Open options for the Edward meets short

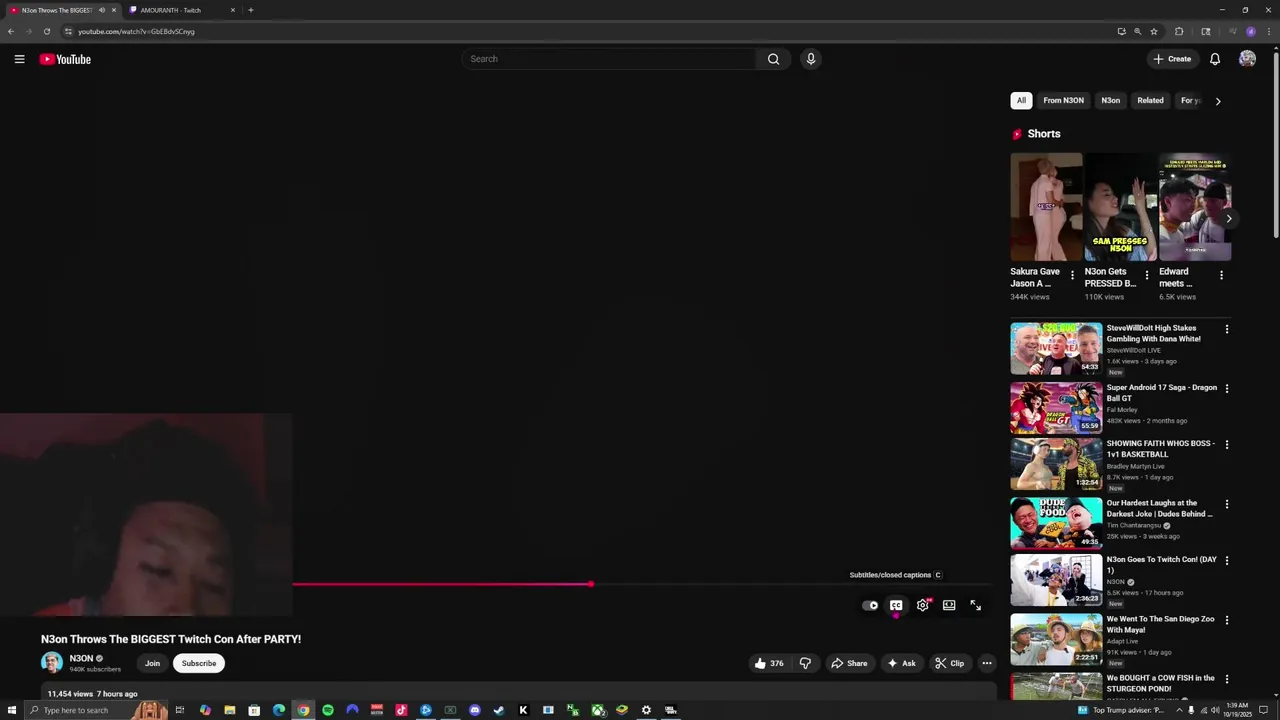coord(1220,275)
